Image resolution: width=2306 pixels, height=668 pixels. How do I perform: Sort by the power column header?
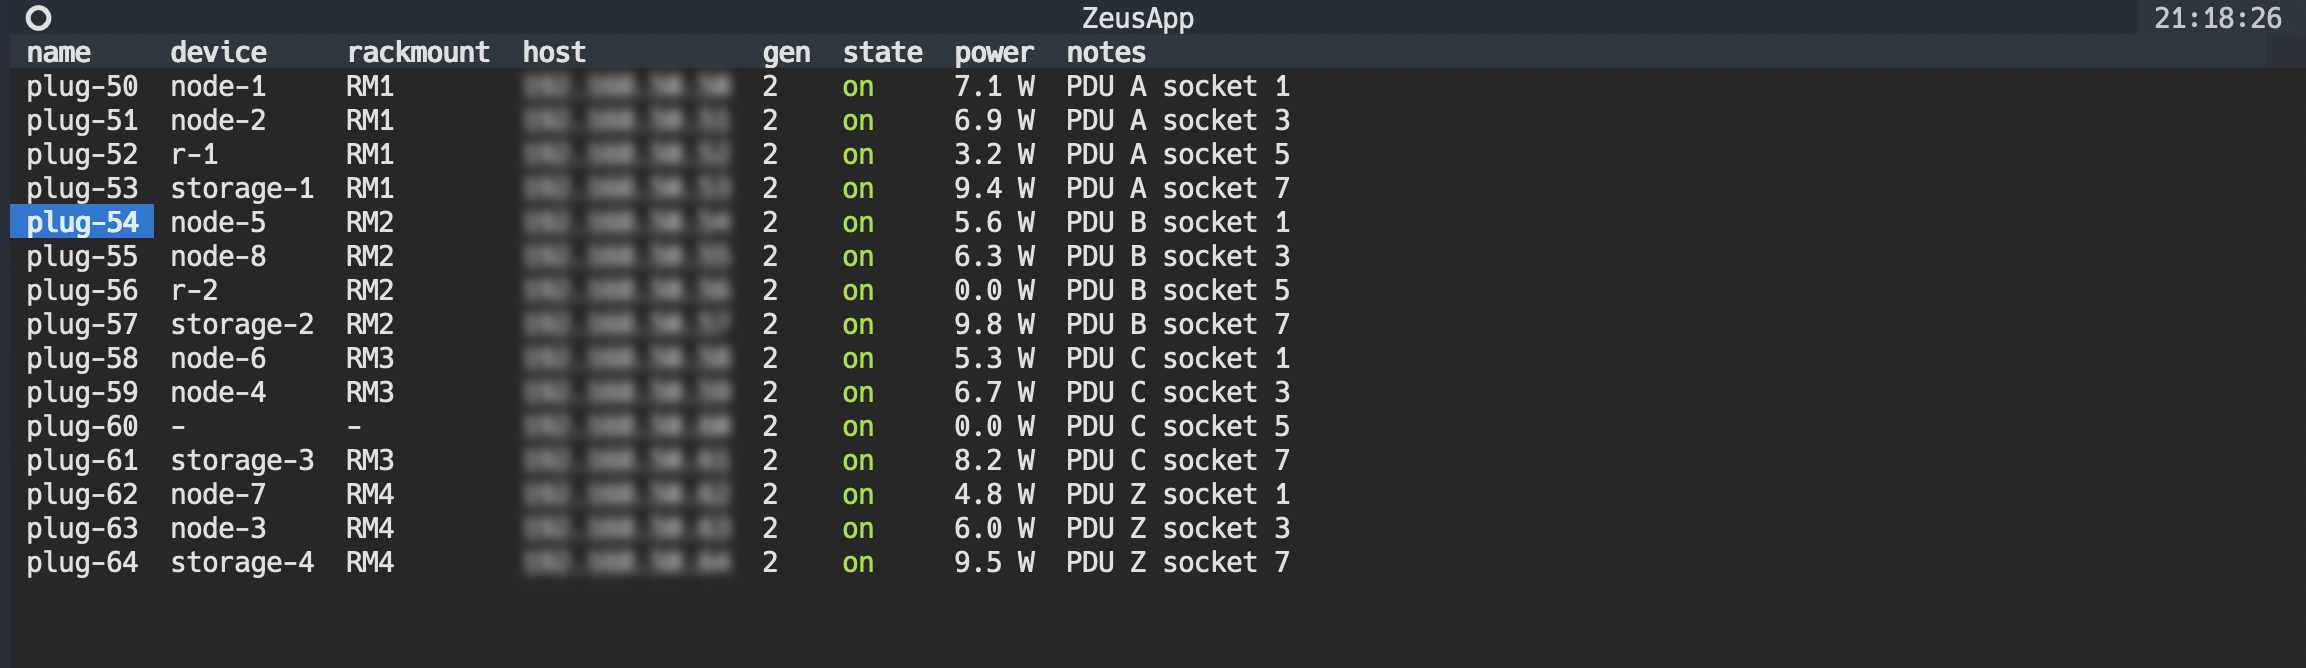[x=994, y=52]
